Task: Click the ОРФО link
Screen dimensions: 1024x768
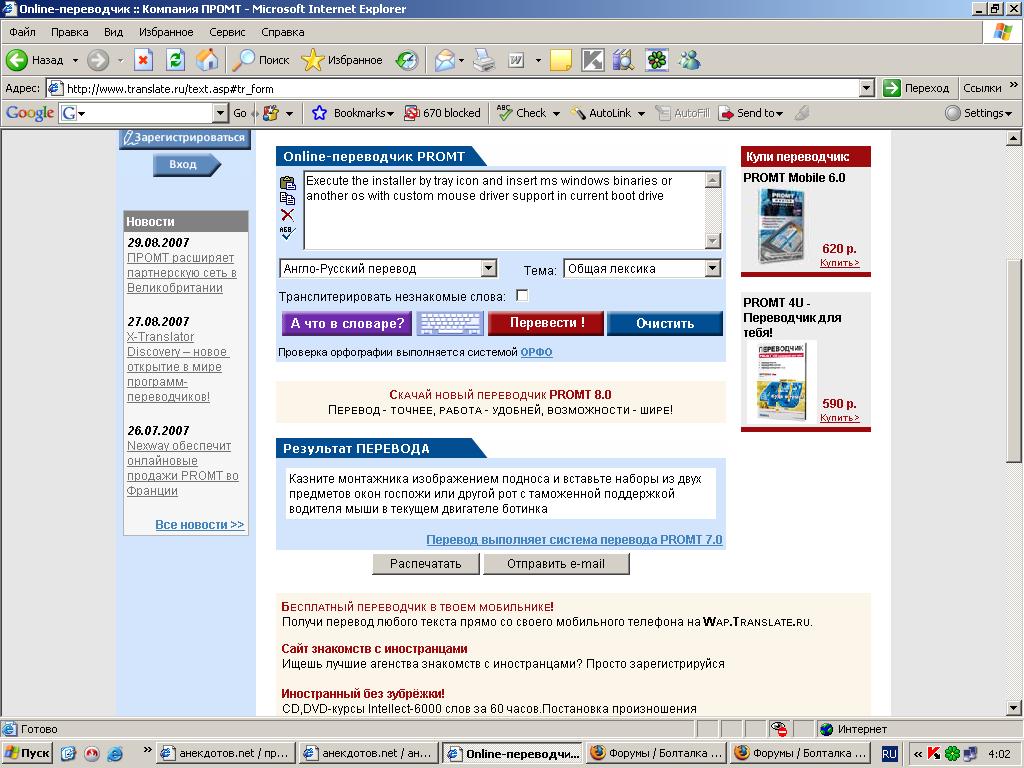Action: click(x=536, y=352)
